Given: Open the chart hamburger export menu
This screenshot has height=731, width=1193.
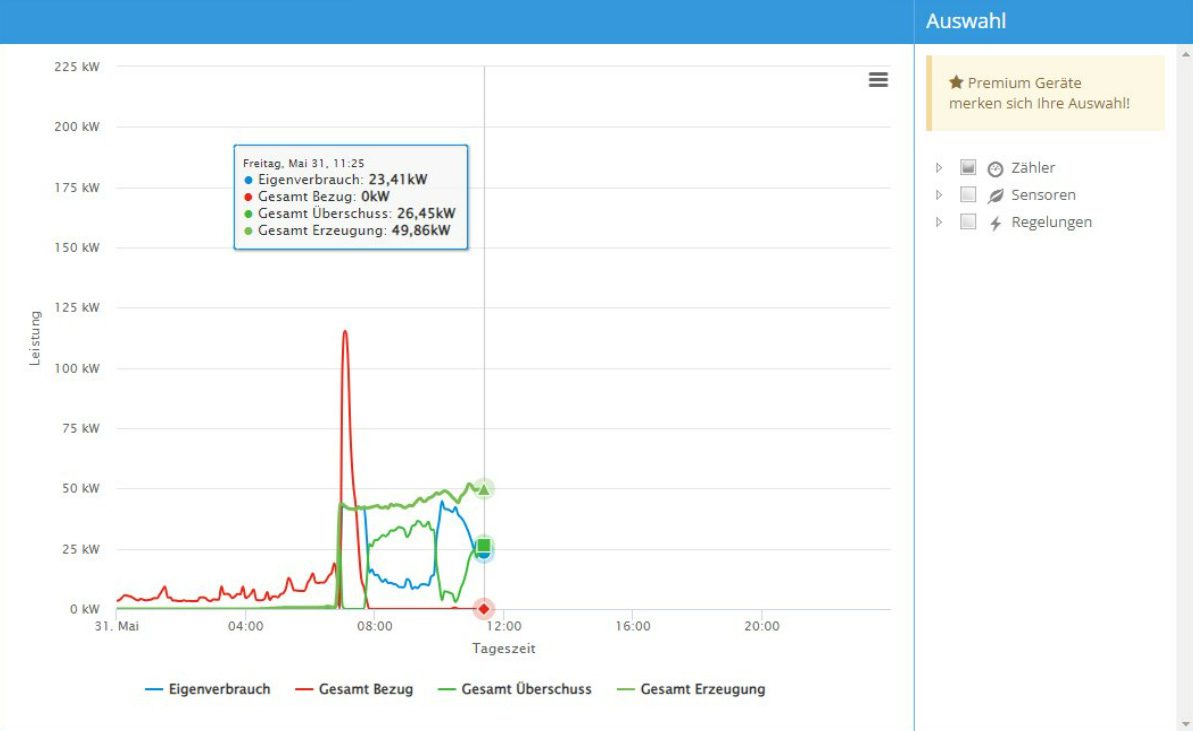Looking at the screenshot, I should click(x=878, y=80).
